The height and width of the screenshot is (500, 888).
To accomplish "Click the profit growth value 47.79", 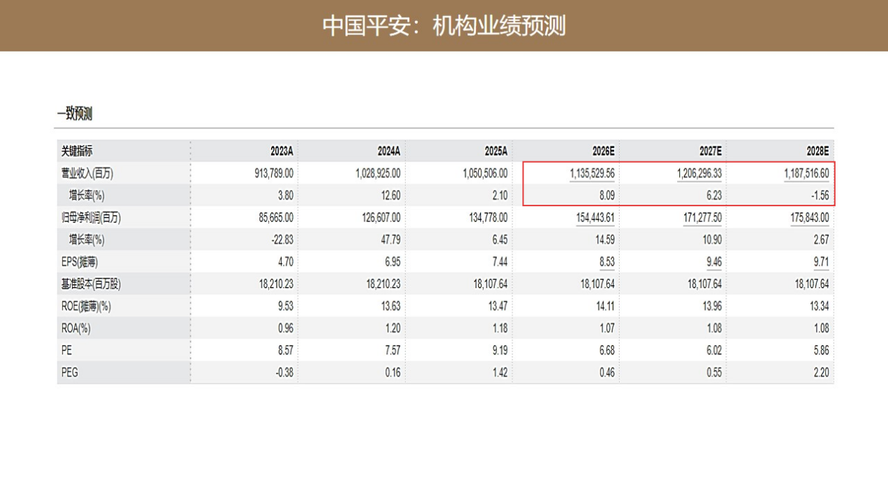I will [x=391, y=240].
